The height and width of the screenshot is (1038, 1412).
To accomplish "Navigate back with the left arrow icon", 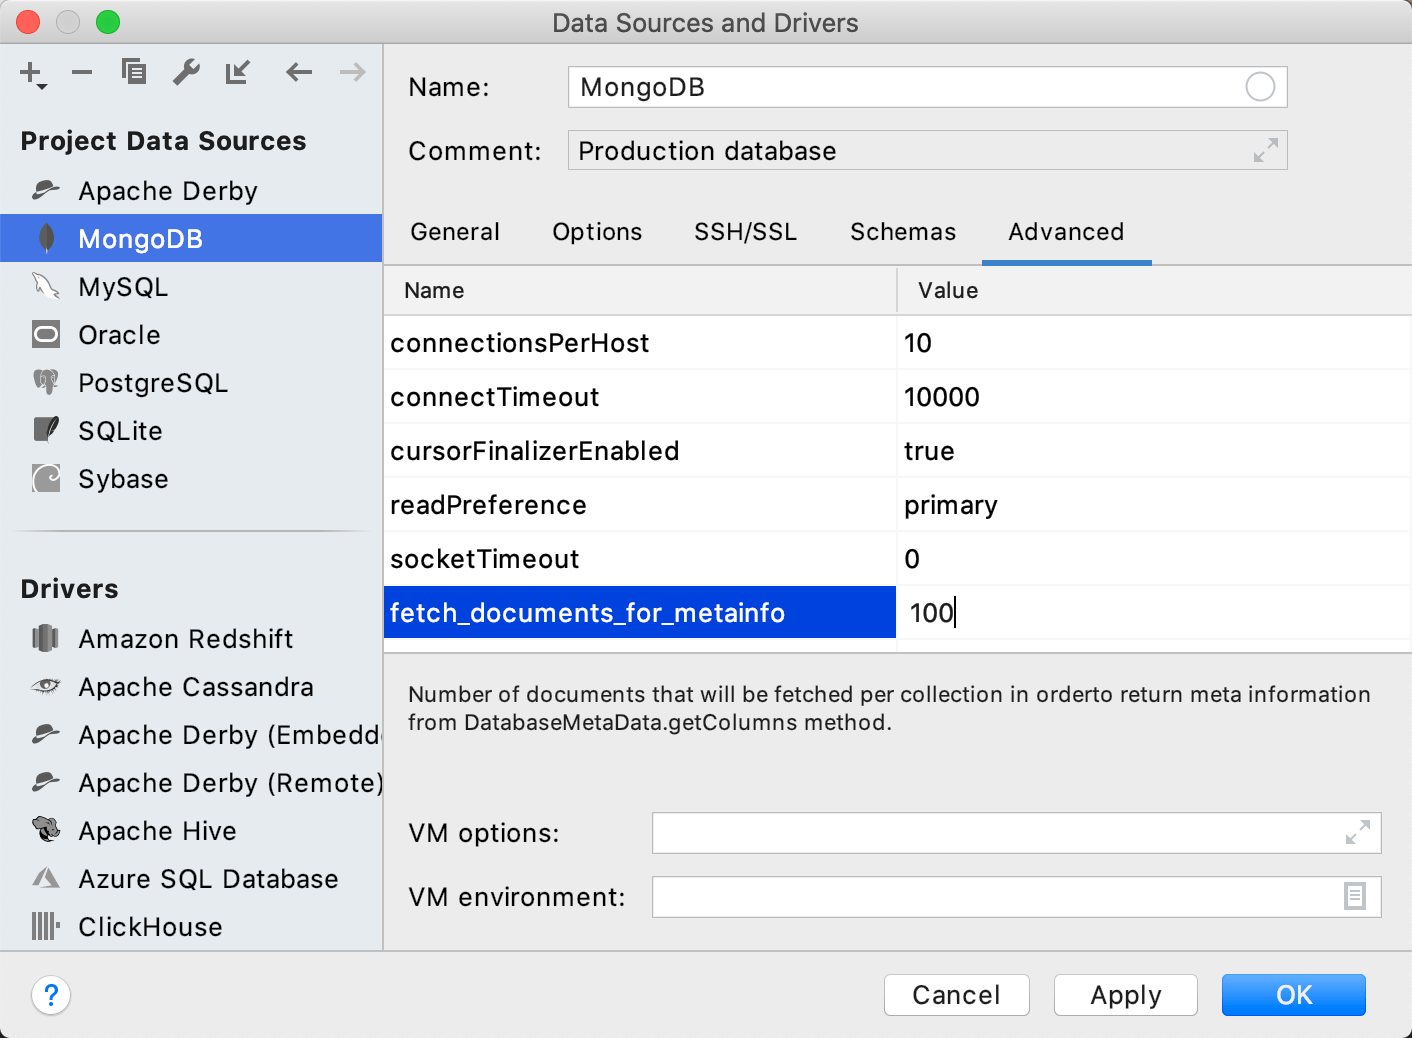I will click(298, 72).
